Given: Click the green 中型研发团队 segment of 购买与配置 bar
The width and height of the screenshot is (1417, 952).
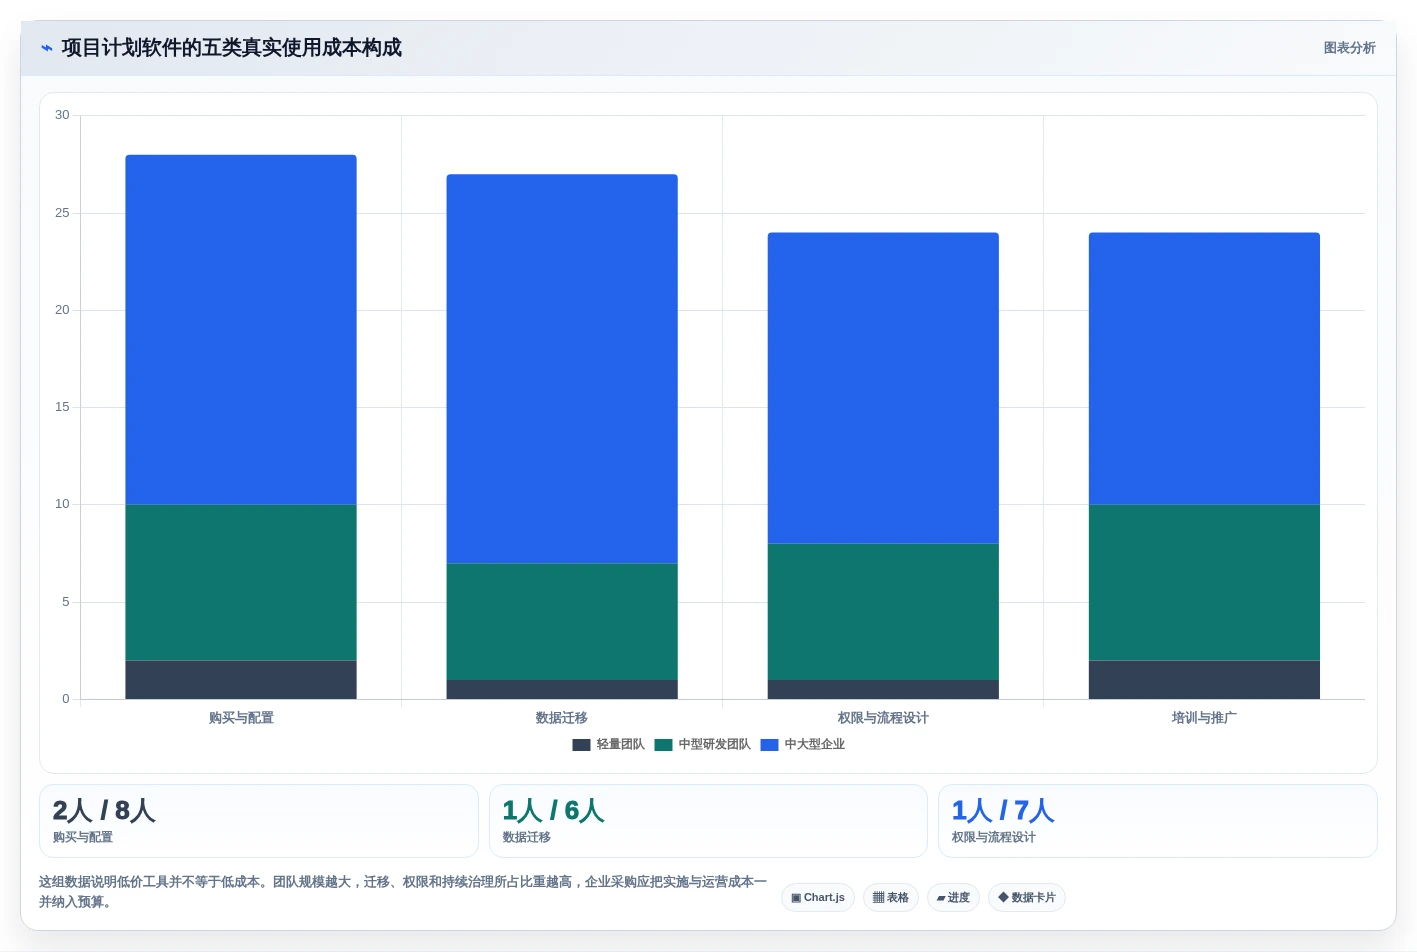Looking at the screenshot, I should click(241, 583).
